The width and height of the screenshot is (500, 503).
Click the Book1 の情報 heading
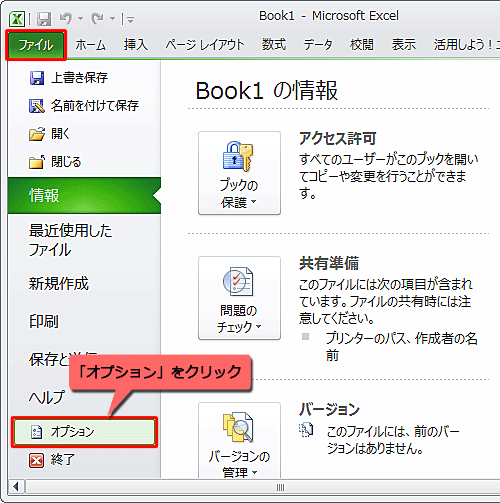(267, 91)
